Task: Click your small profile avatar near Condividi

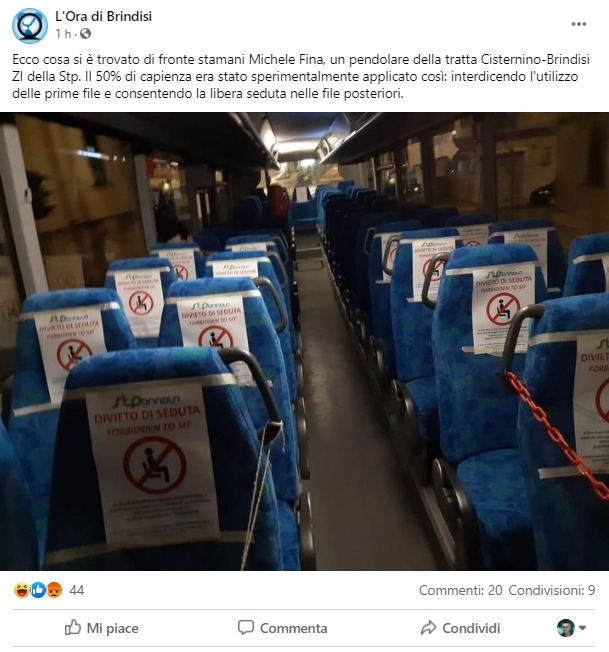Action: click(x=566, y=628)
